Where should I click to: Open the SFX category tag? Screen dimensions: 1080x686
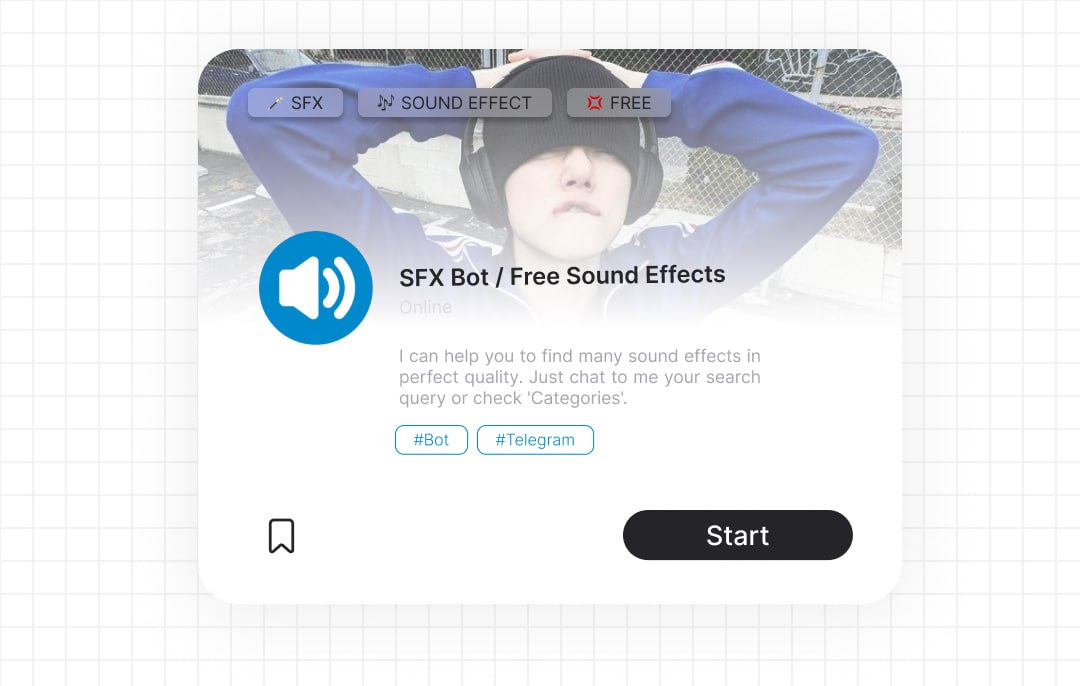point(295,103)
